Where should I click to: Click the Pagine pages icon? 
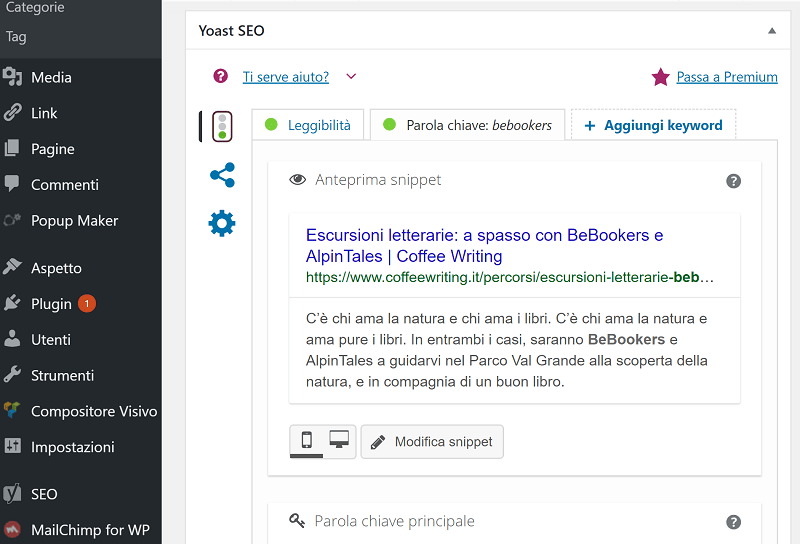(x=12, y=148)
